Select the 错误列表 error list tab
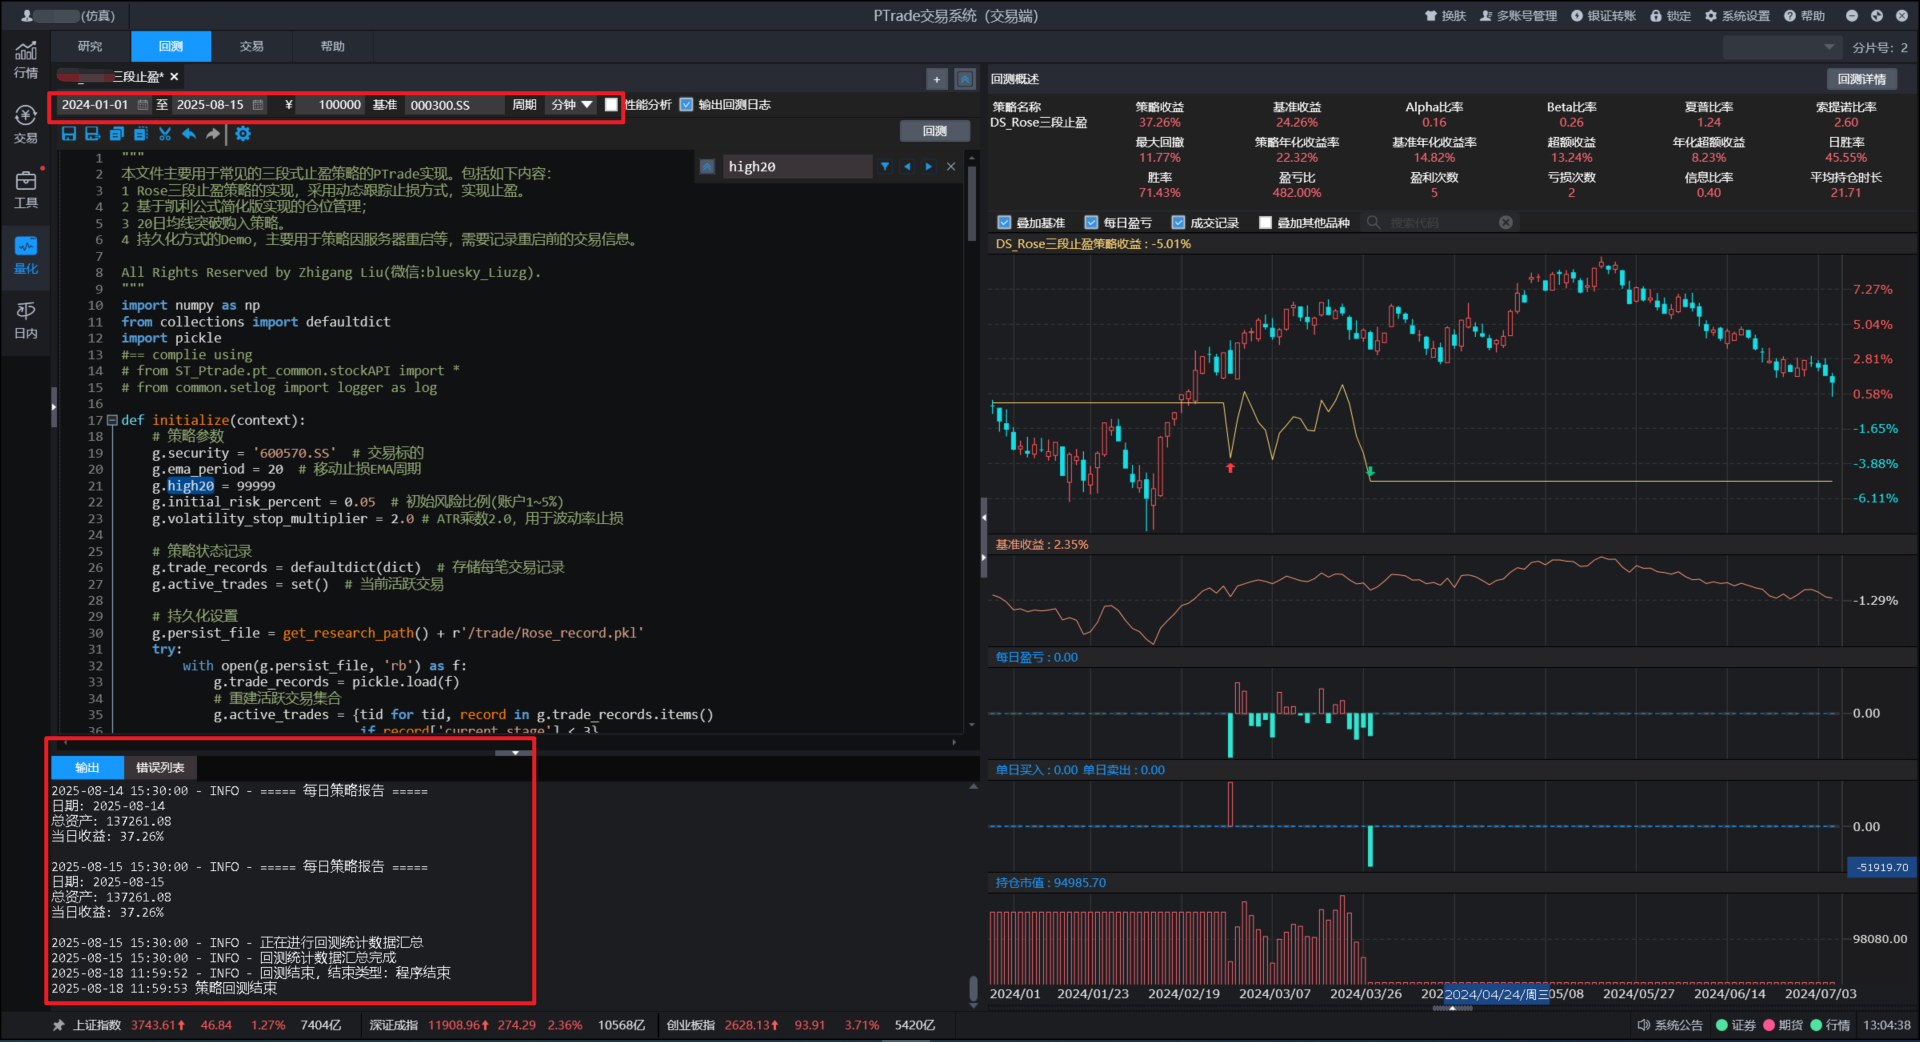The image size is (1920, 1042). [x=161, y=768]
